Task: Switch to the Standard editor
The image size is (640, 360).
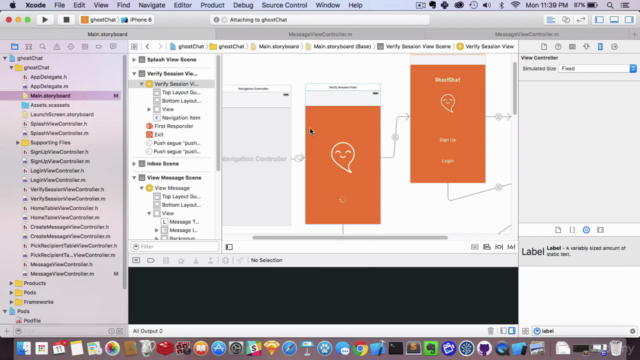Action: tap(551, 20)
